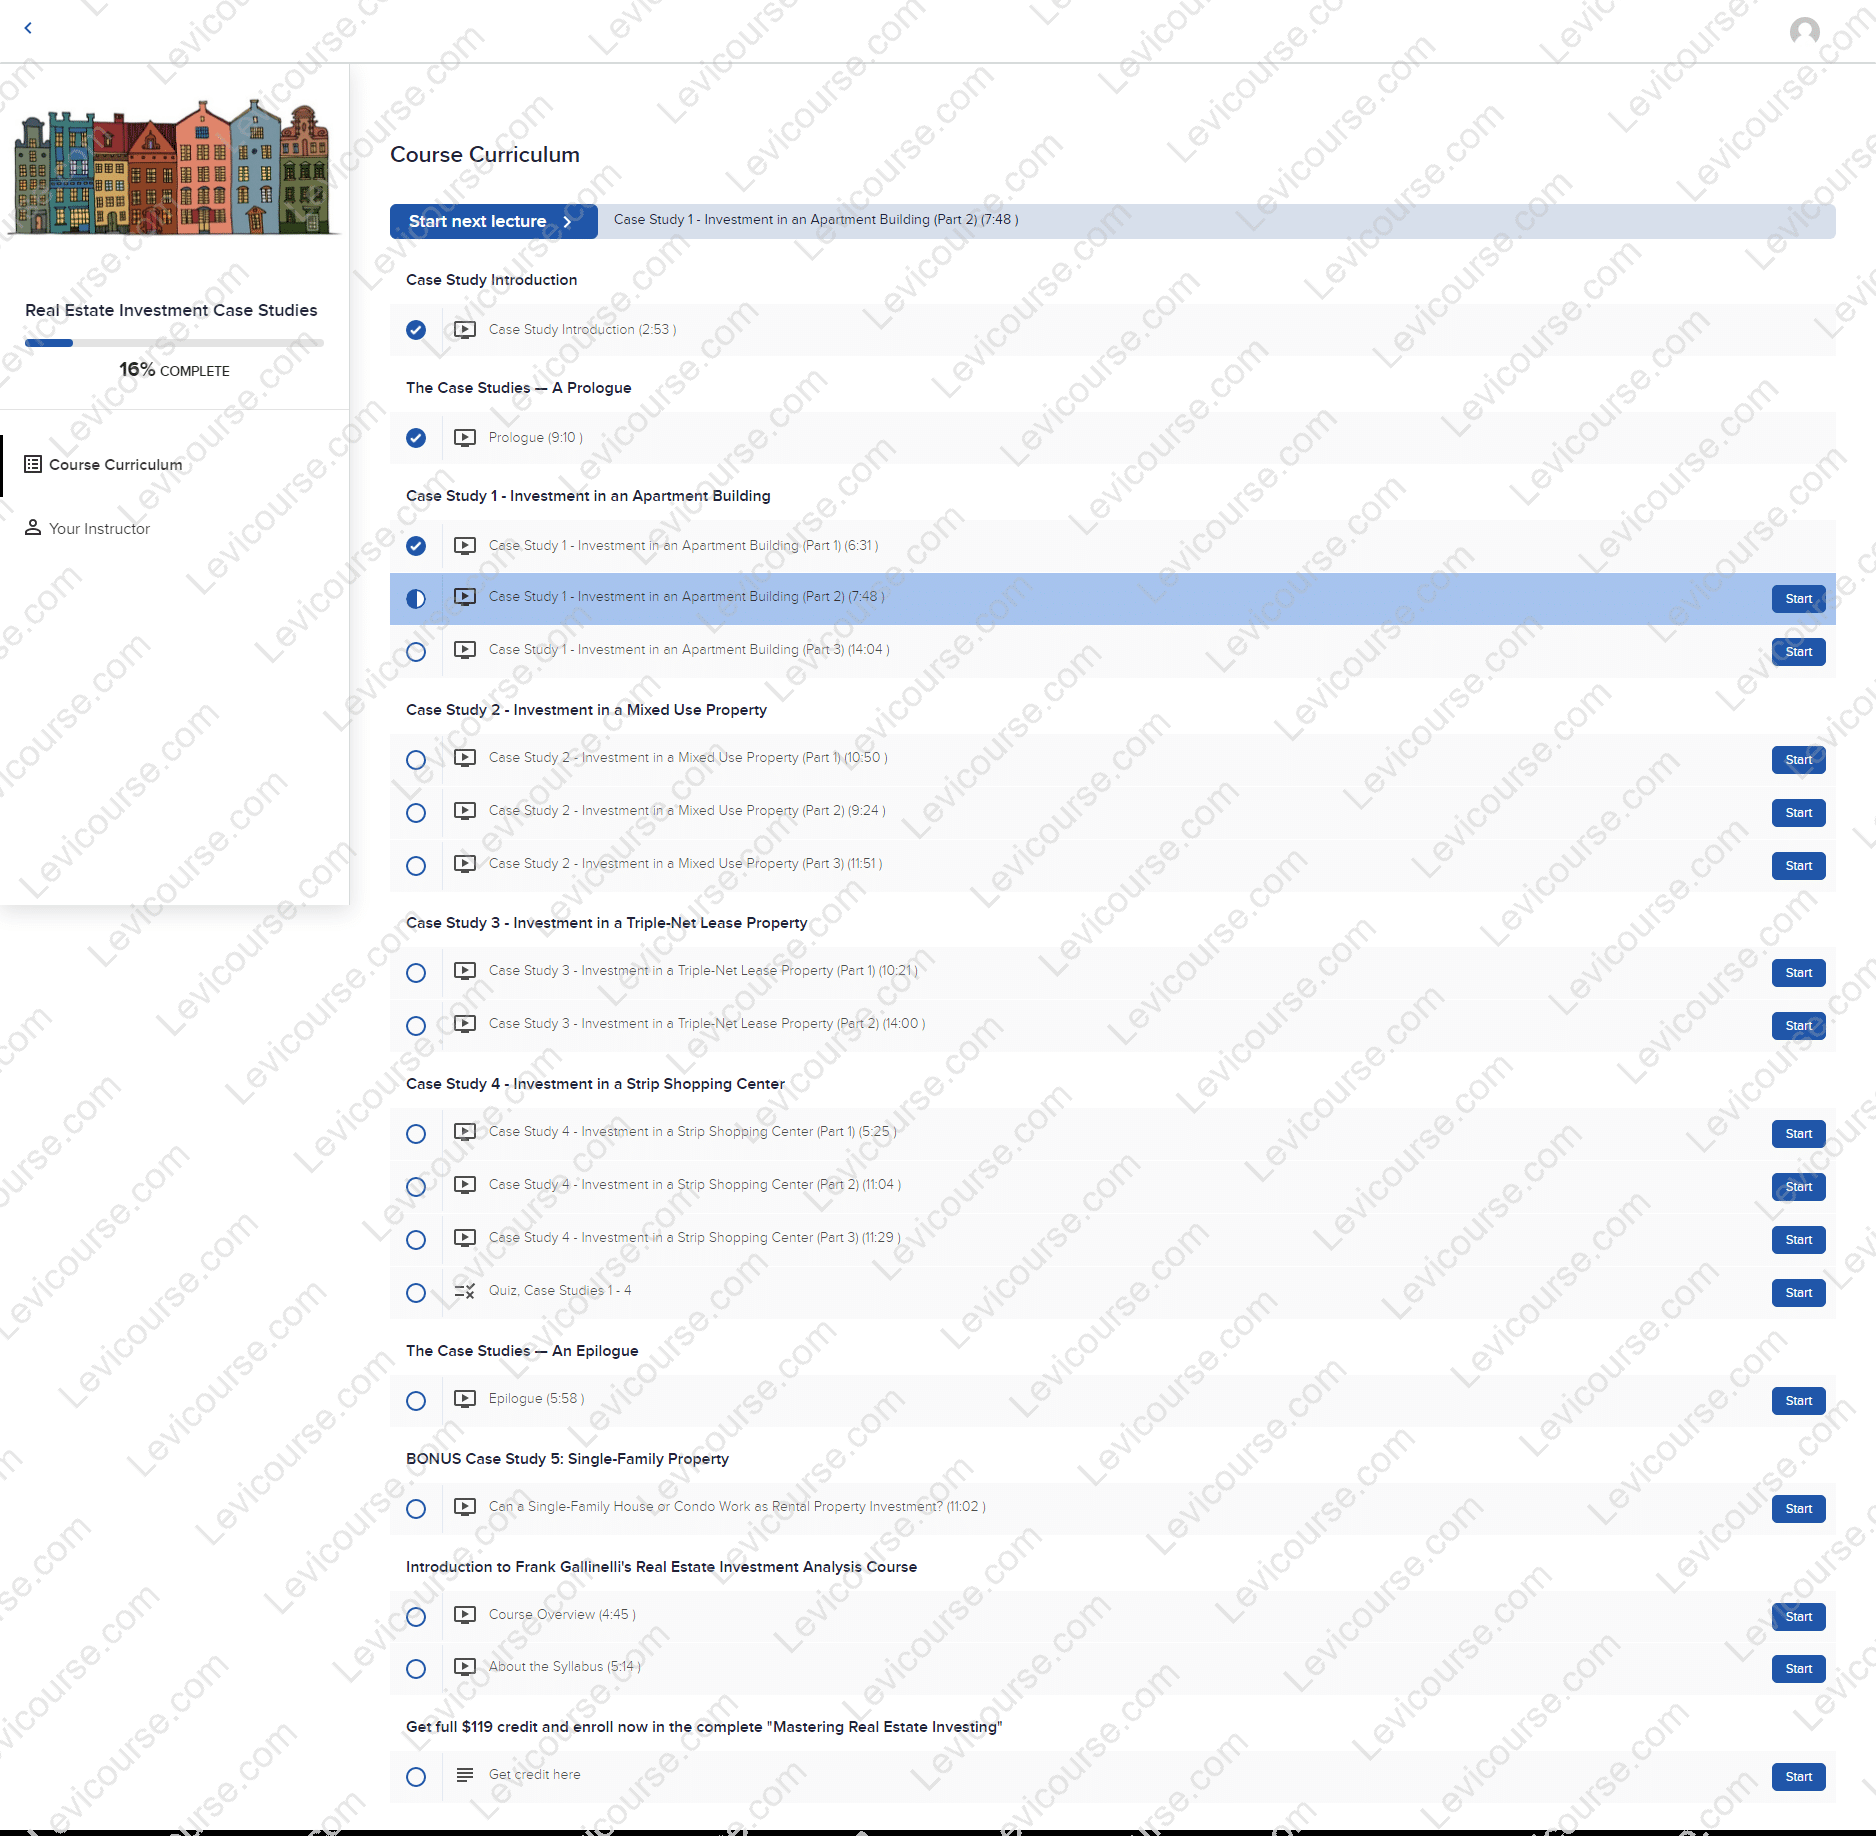Click the video icon for About the Syllabus

465,1667
